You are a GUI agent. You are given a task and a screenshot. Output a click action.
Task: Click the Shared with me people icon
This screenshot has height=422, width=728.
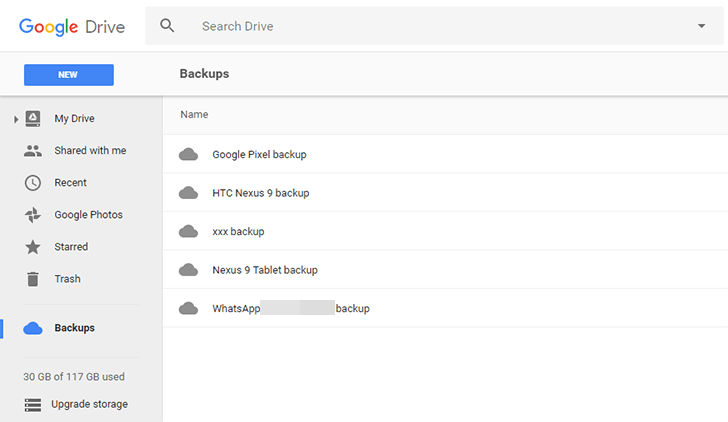click(x=33, y=151)
